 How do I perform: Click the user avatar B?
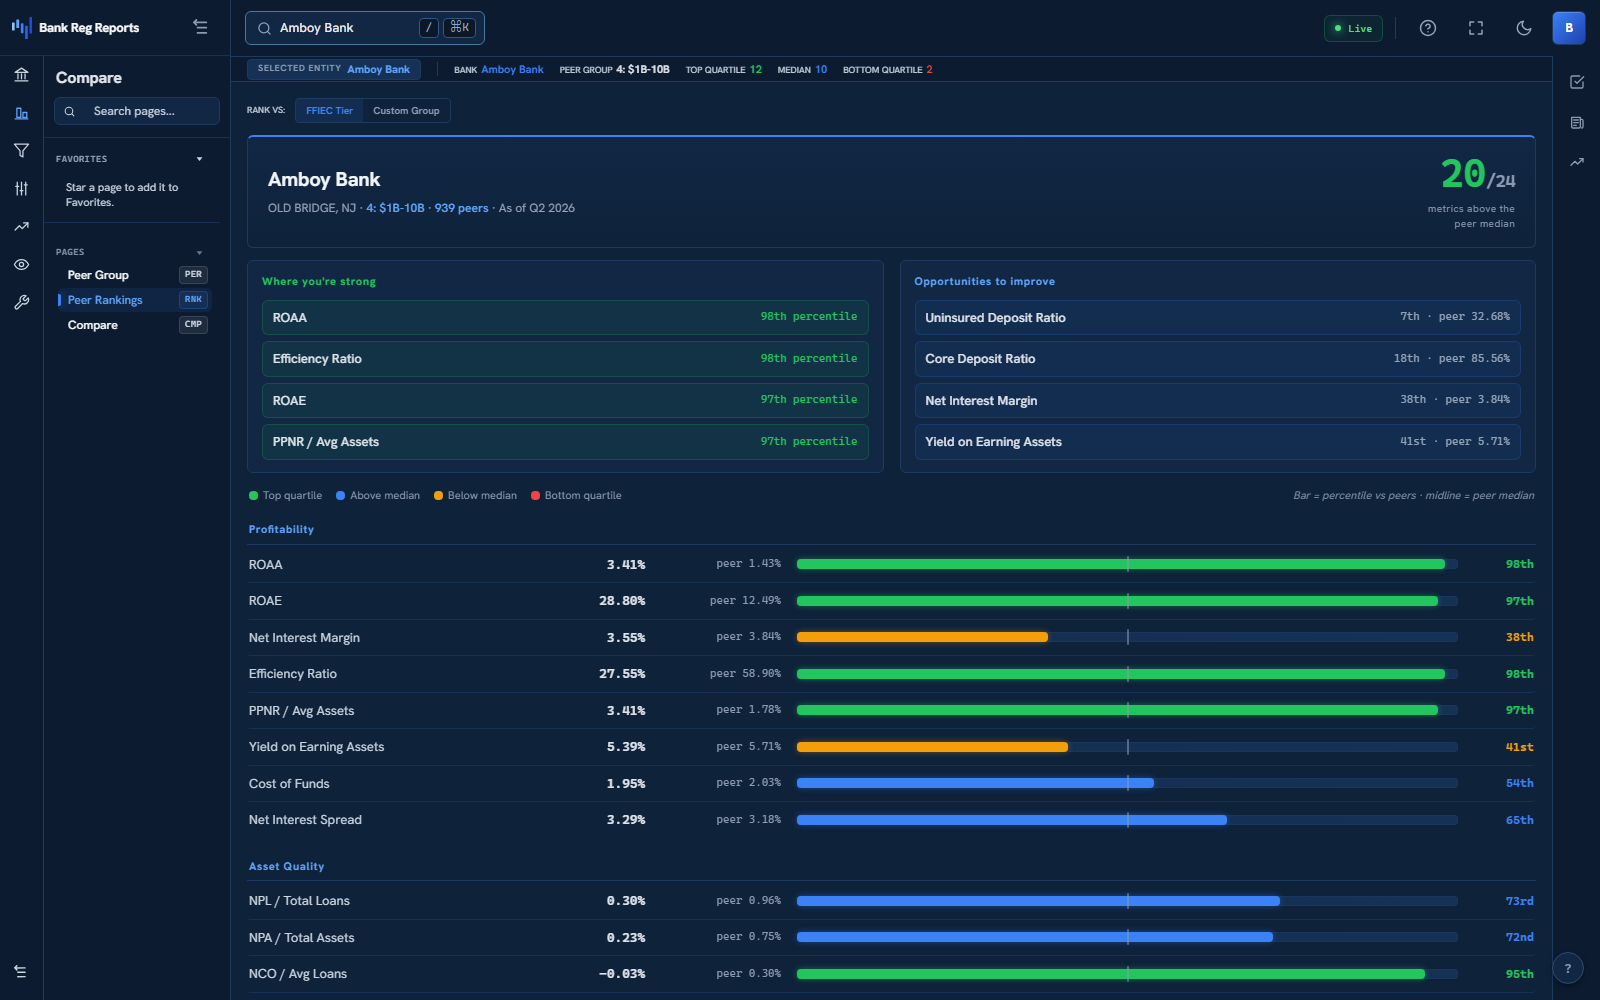click(1569, 28)
